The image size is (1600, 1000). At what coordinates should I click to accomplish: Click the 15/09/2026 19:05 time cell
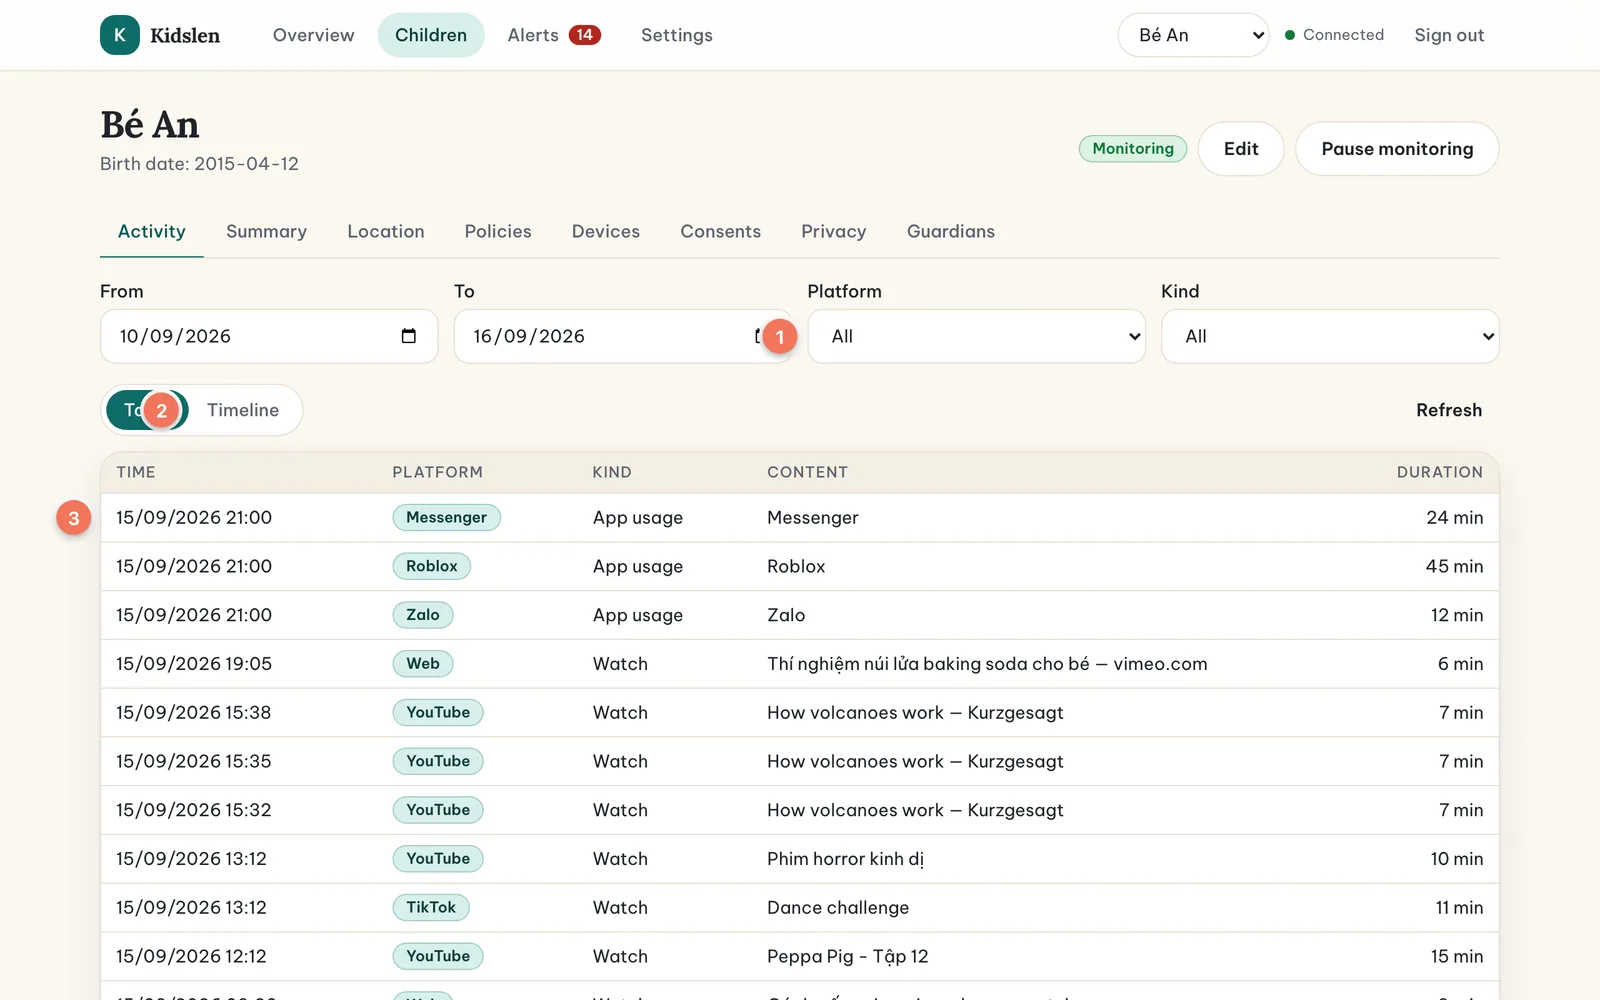point(194,664)
